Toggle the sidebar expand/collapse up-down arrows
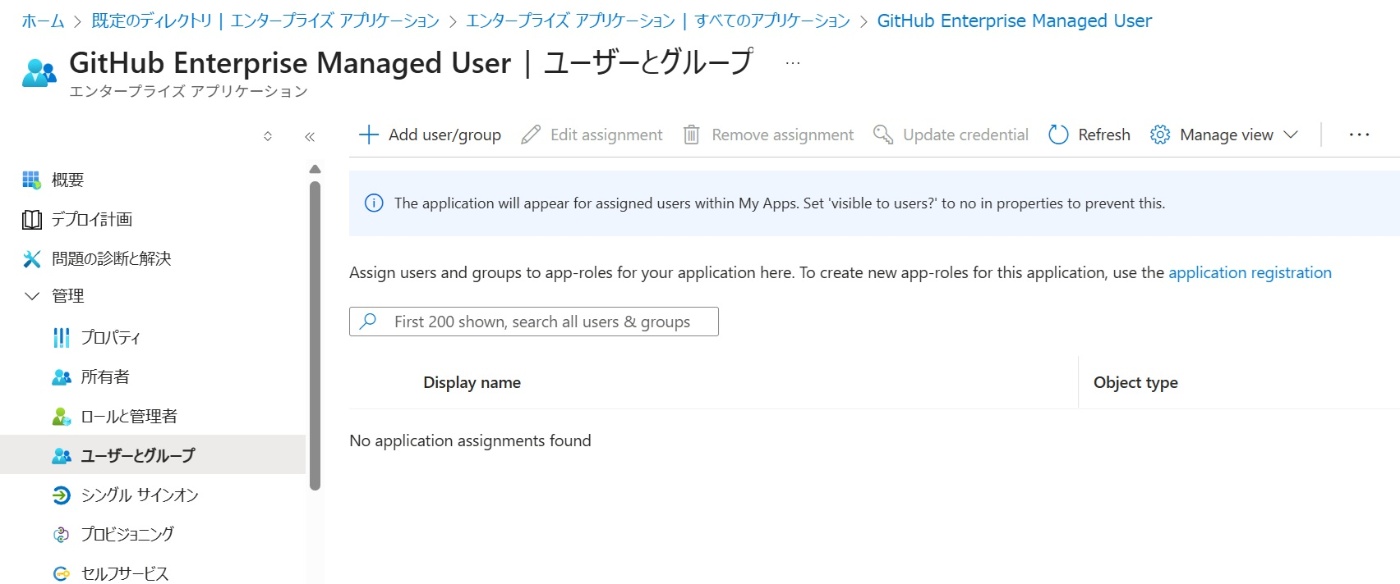1400x584 pixels. (267, 137)
